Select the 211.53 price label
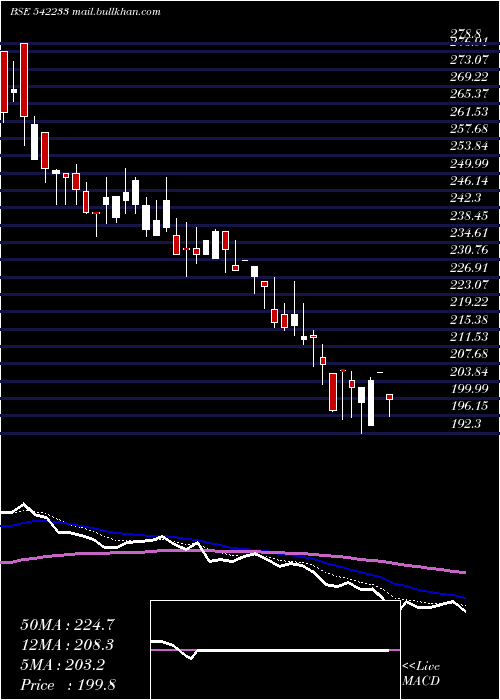This screenshot has height=700, width=500. pyautogui.click(x=469, y=337)
